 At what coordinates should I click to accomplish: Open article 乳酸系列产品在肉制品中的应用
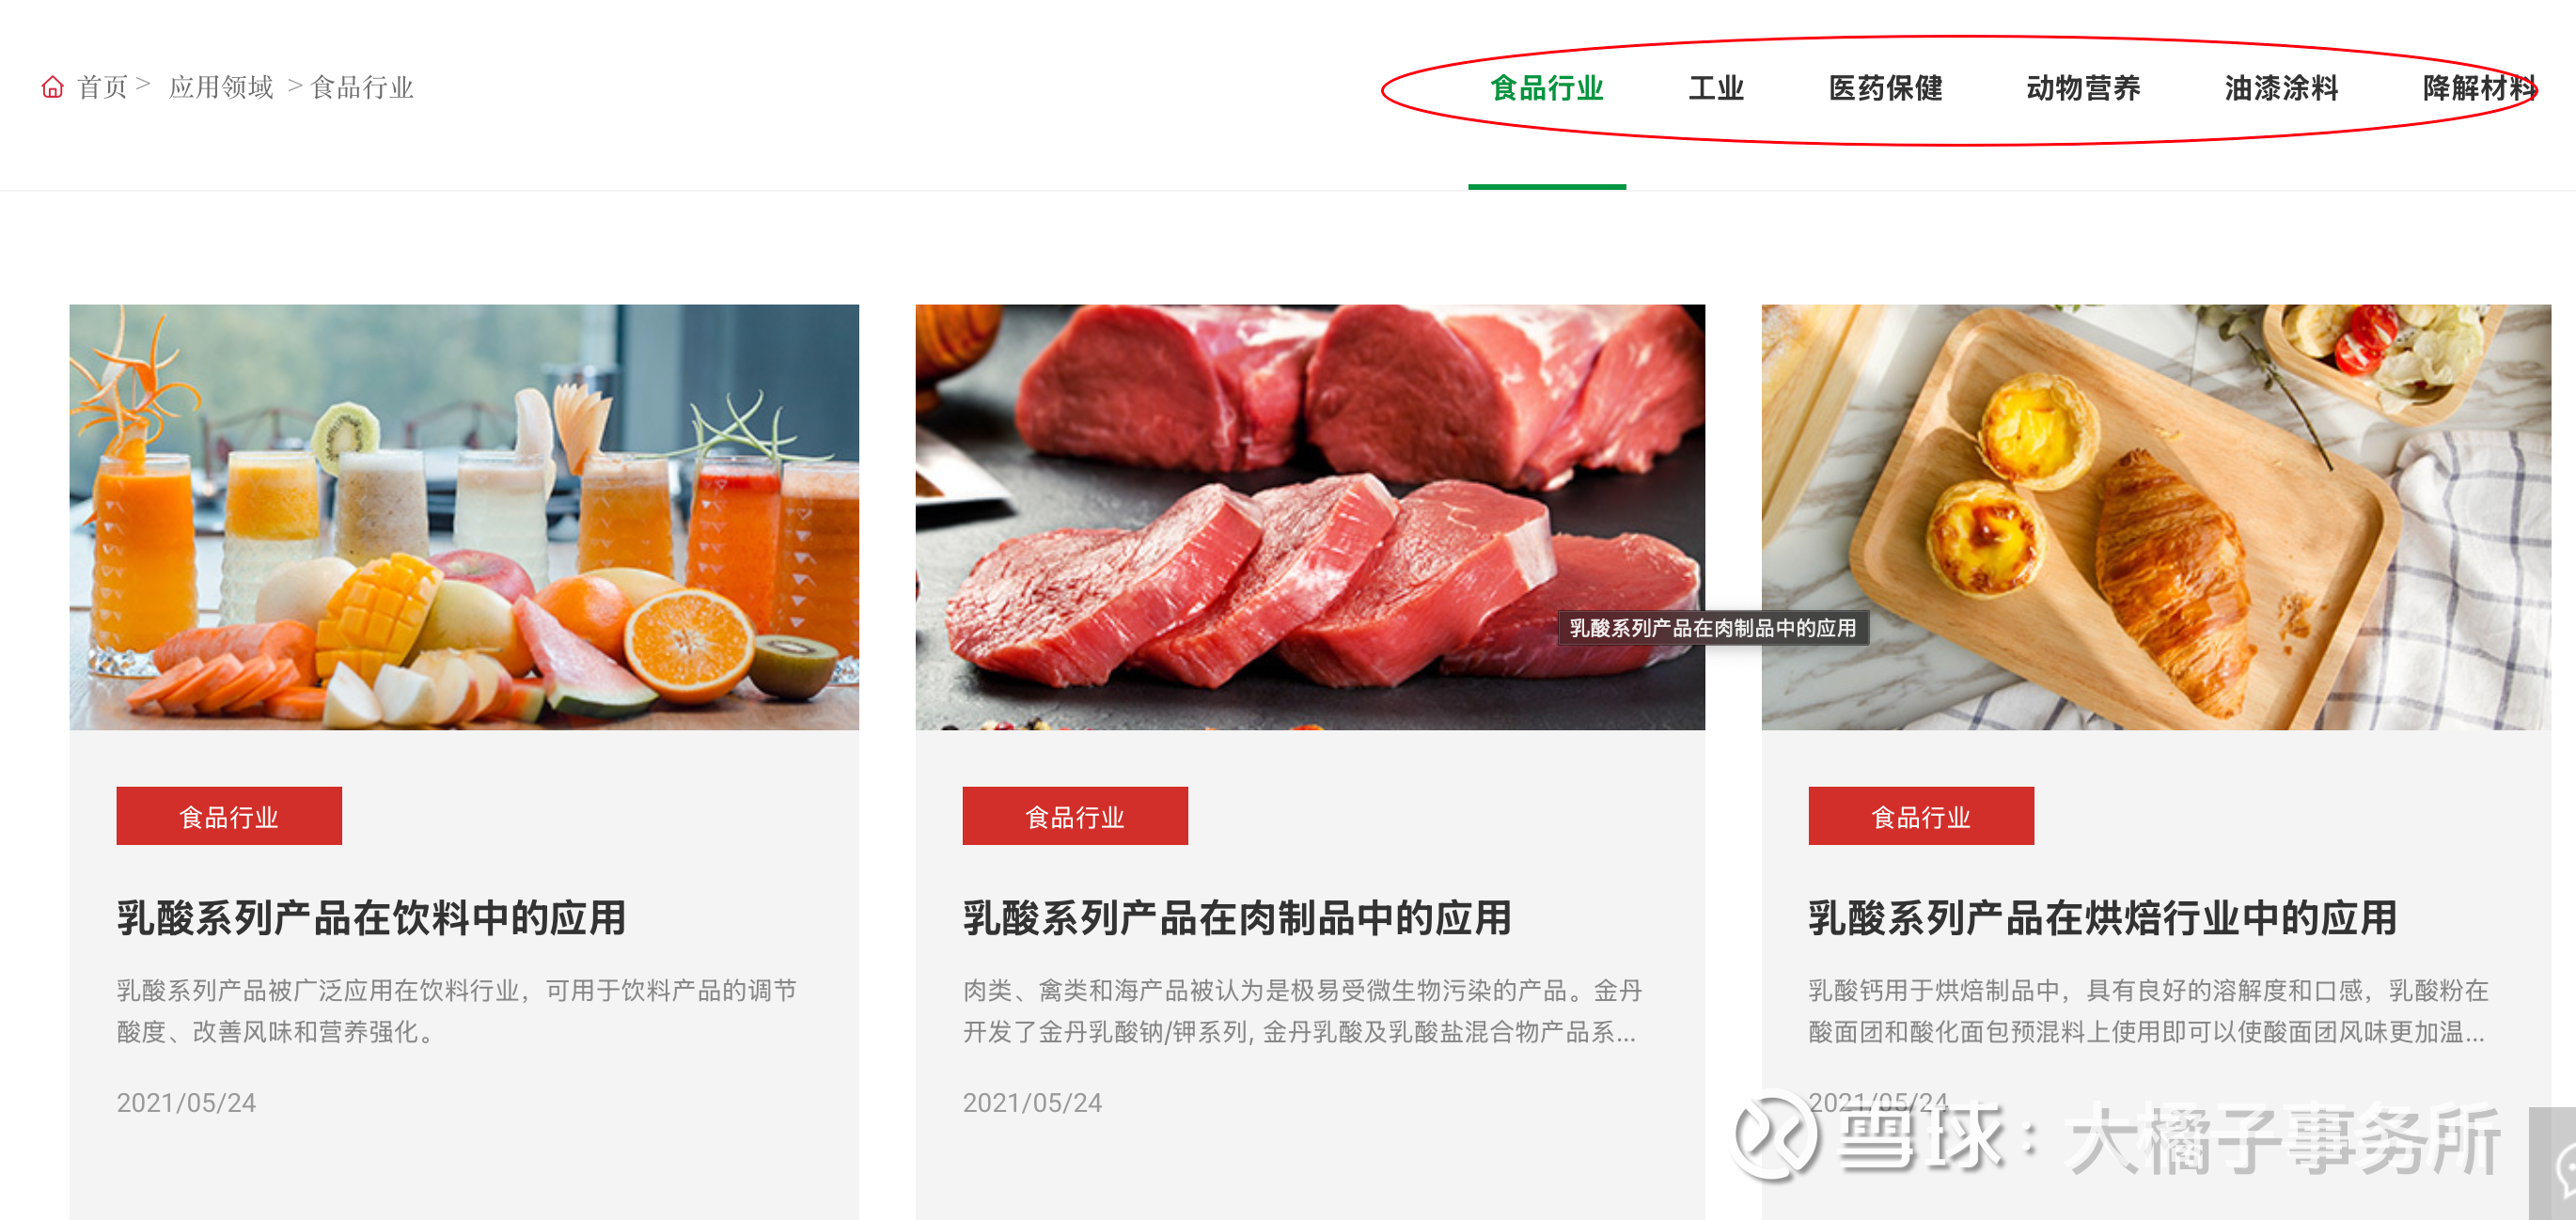[x=1237, y=918]
